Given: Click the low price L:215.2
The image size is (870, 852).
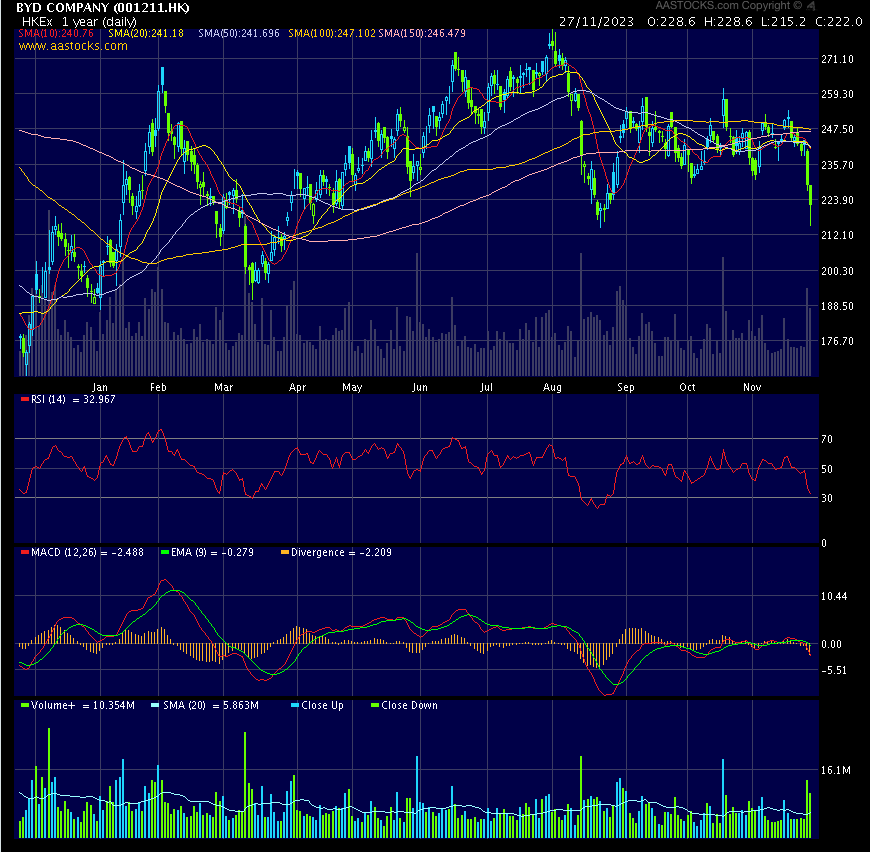Looking at the screenshot, I should pyautogui.click(x=783, y=22).
